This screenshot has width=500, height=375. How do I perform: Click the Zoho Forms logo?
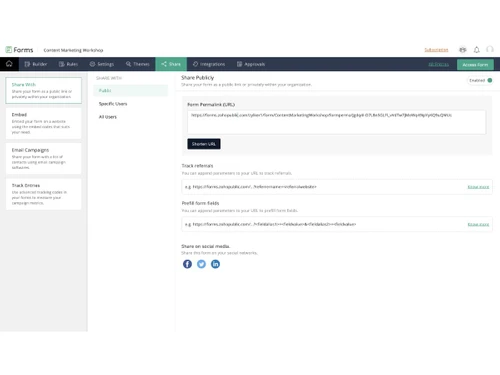coord(19,50)
